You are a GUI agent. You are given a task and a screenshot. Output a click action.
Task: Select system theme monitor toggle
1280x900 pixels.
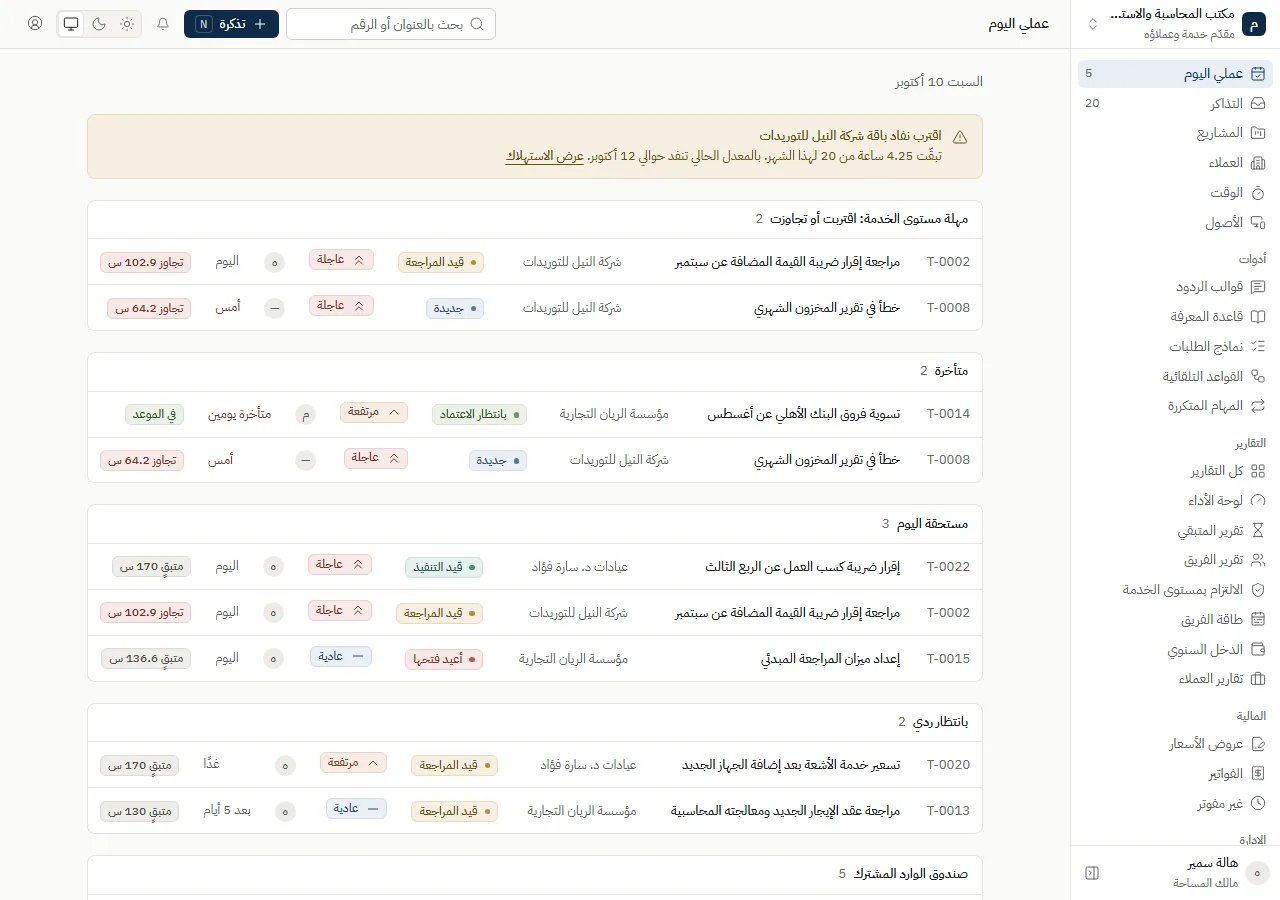pyautogui.click(x=71, y=24)
